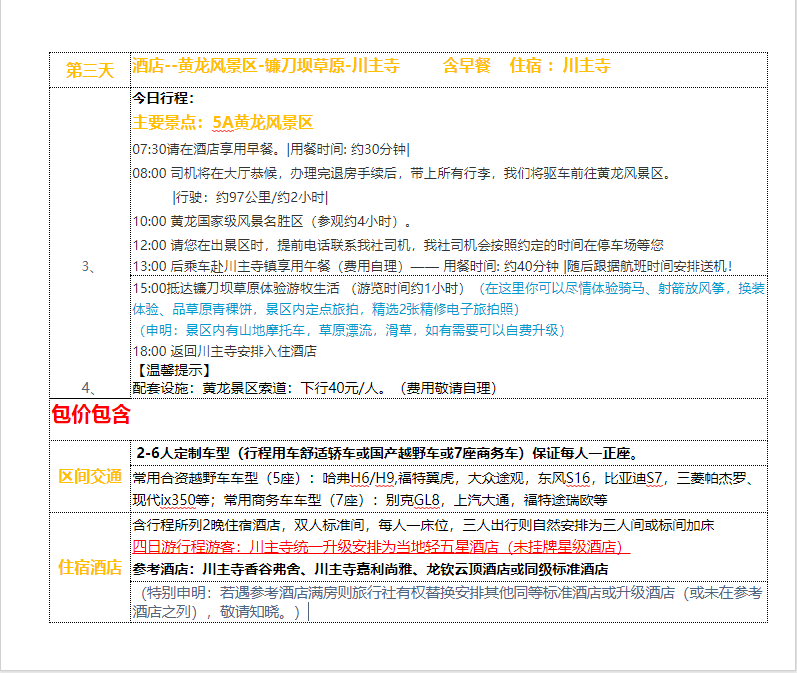The height and width of the screenshot is (673, 797).
Task: Click the red underlined 四日游行程游客 hotel upgrade text
Action: click(381, 547)
